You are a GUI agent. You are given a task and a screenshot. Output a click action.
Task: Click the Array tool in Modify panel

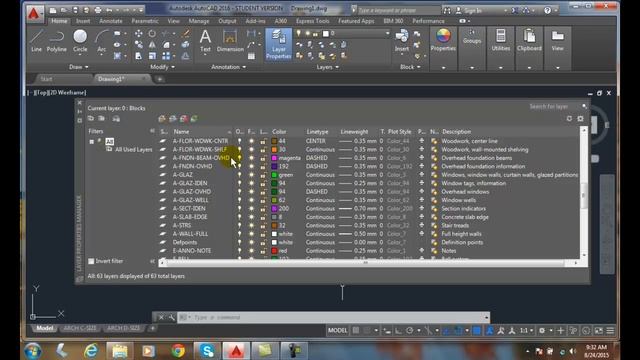click(166, 56)
